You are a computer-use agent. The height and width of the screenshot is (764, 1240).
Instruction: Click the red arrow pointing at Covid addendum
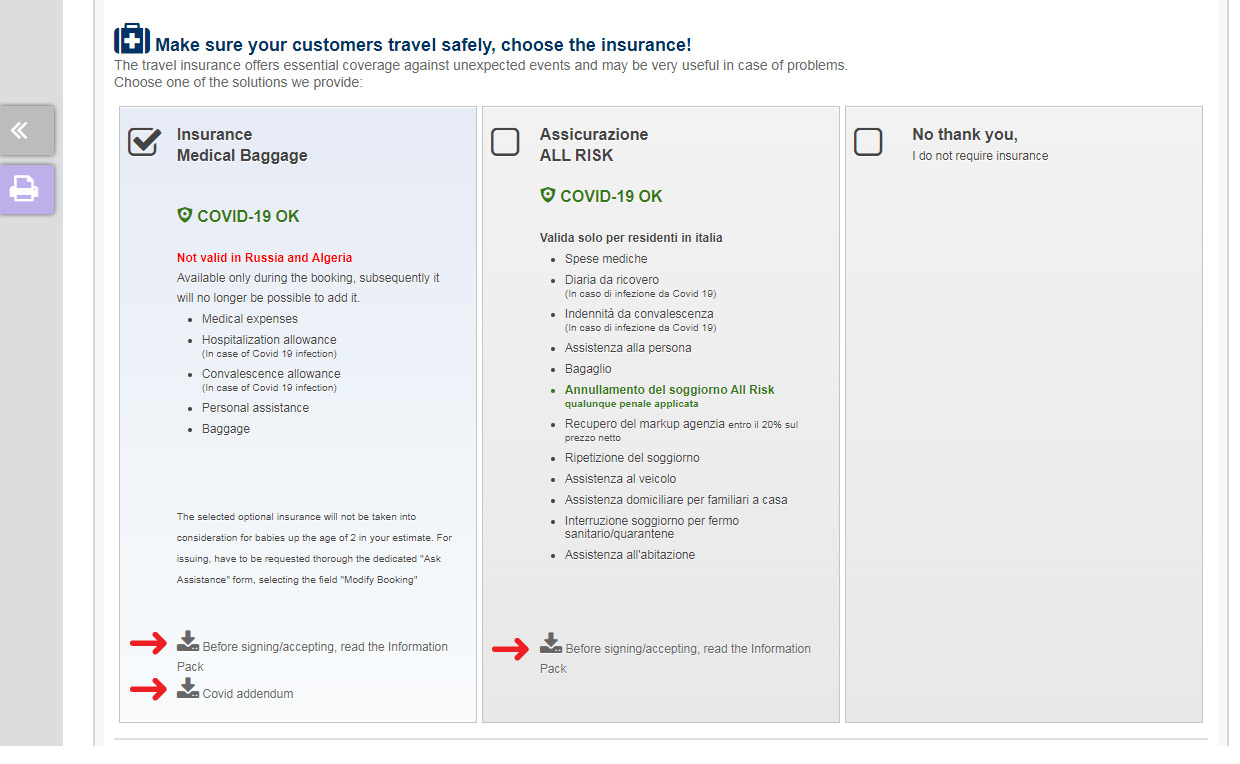point(148,689)
